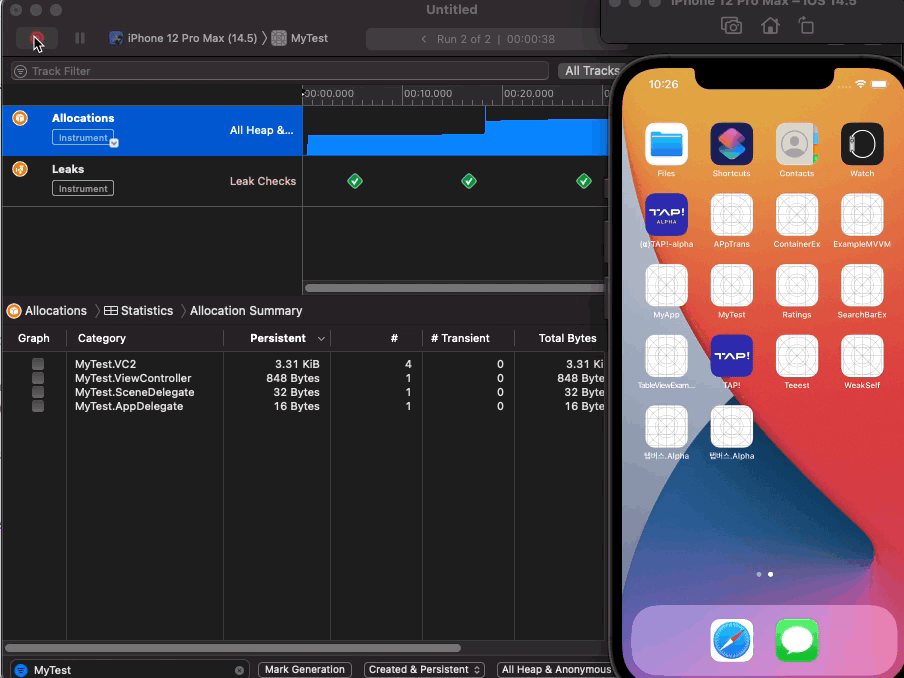
Task: Sort by the Category column header
Action: point(101,338)
